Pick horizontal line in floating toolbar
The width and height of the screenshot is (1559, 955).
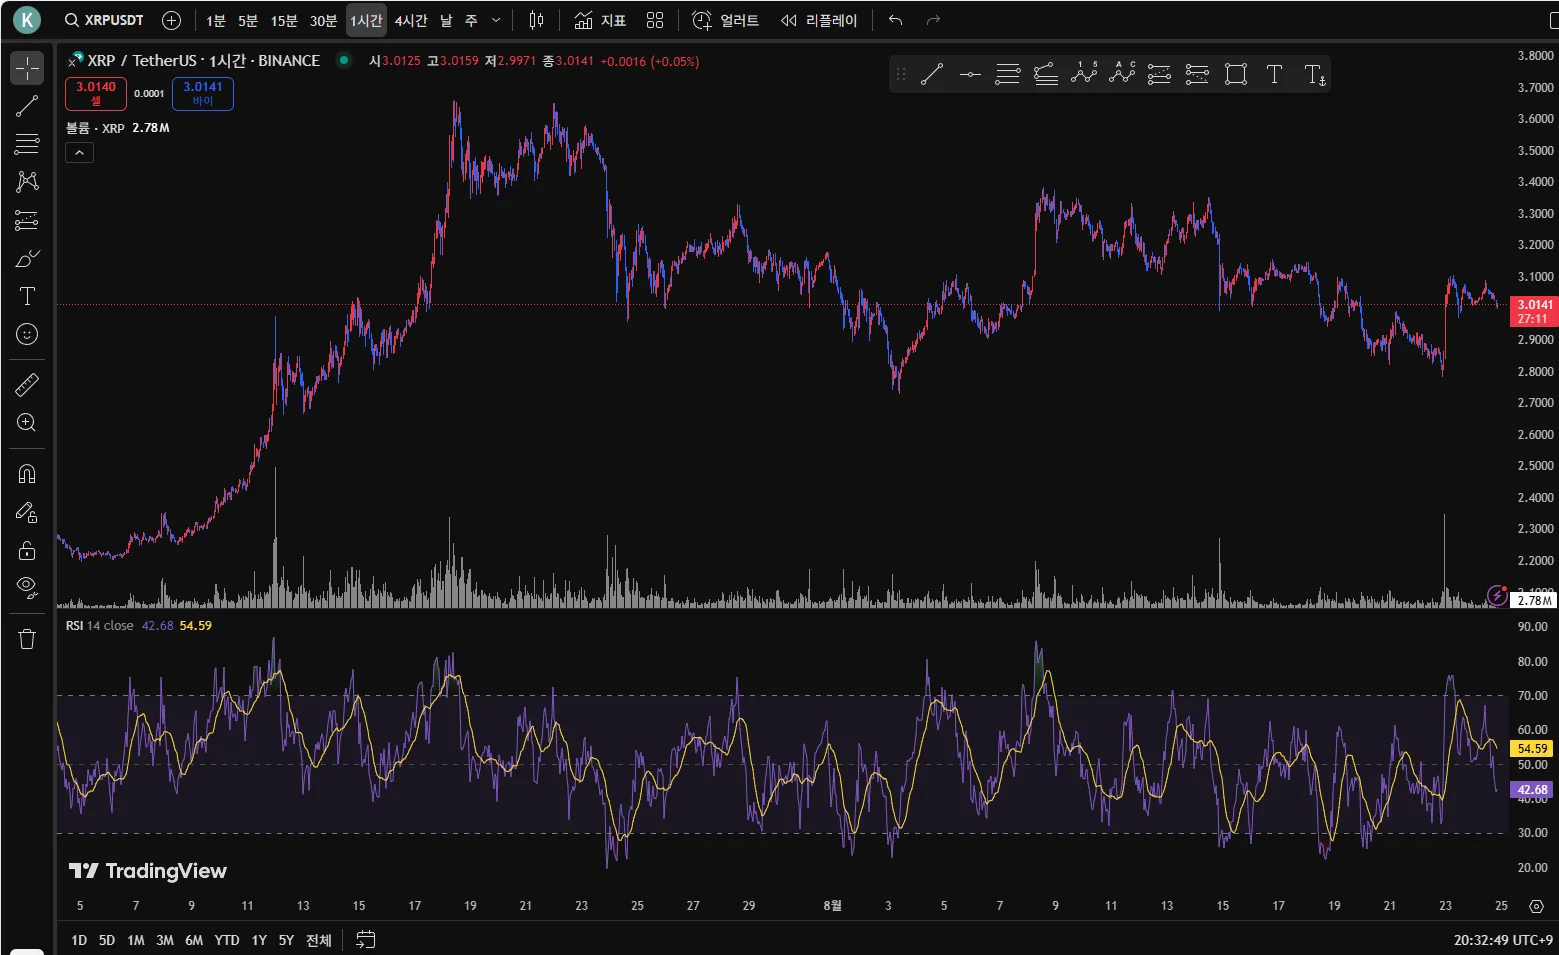point(970,74)
